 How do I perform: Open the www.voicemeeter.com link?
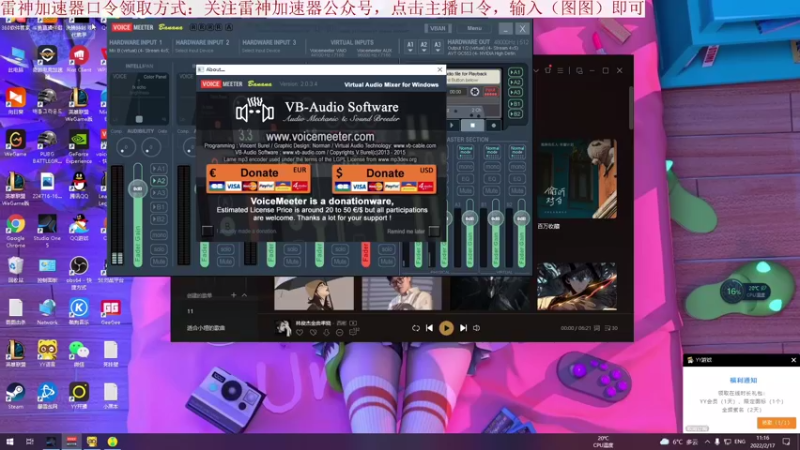click(320, 137)
